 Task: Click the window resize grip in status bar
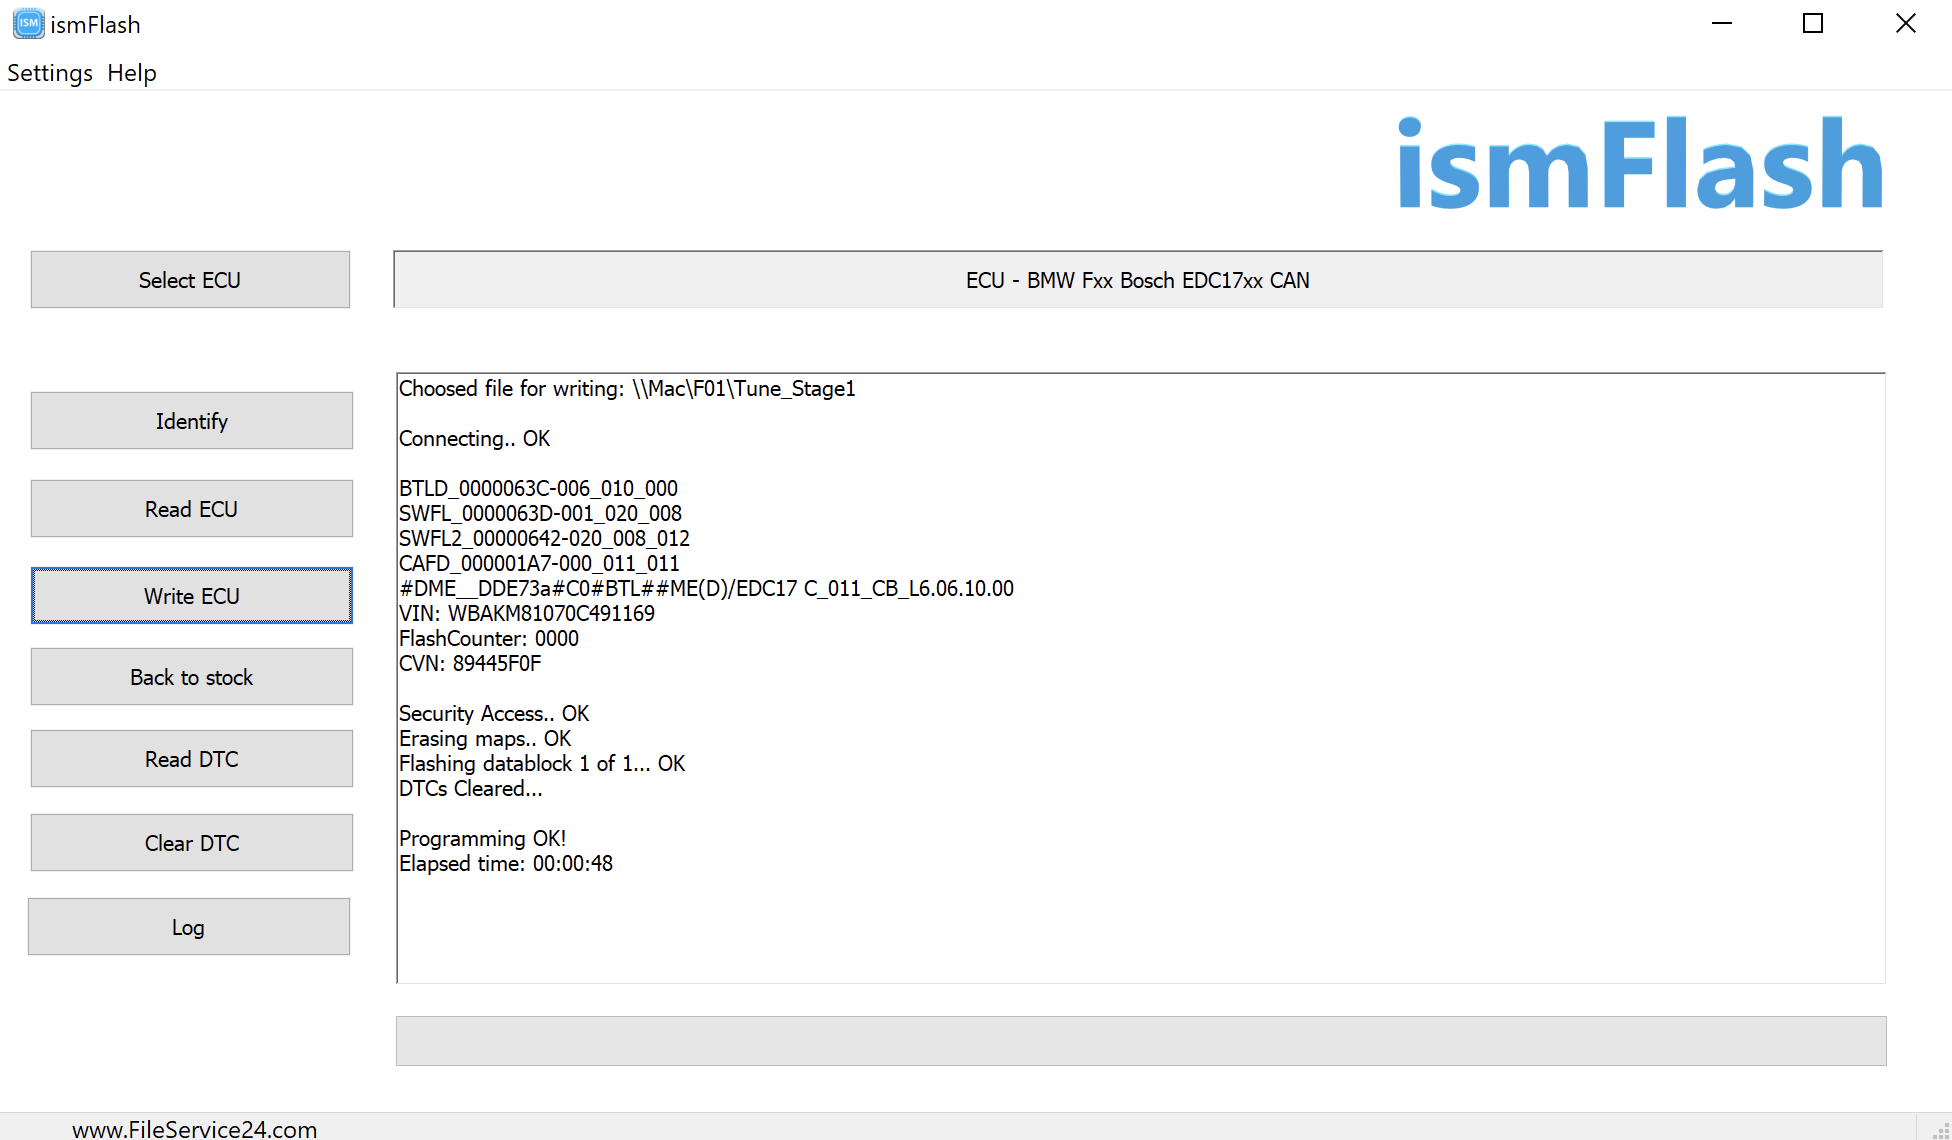pos(1941,1130)
